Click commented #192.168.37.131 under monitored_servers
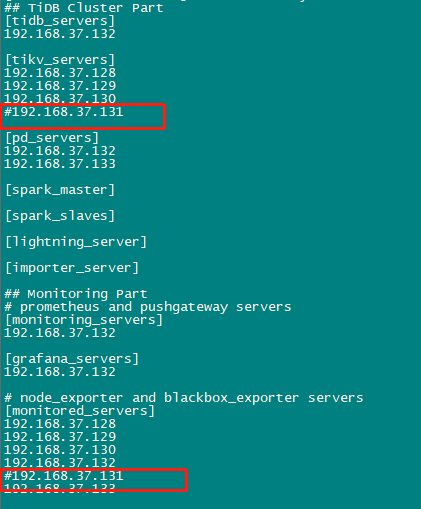The image size is (421, 509). coord(64,476)
